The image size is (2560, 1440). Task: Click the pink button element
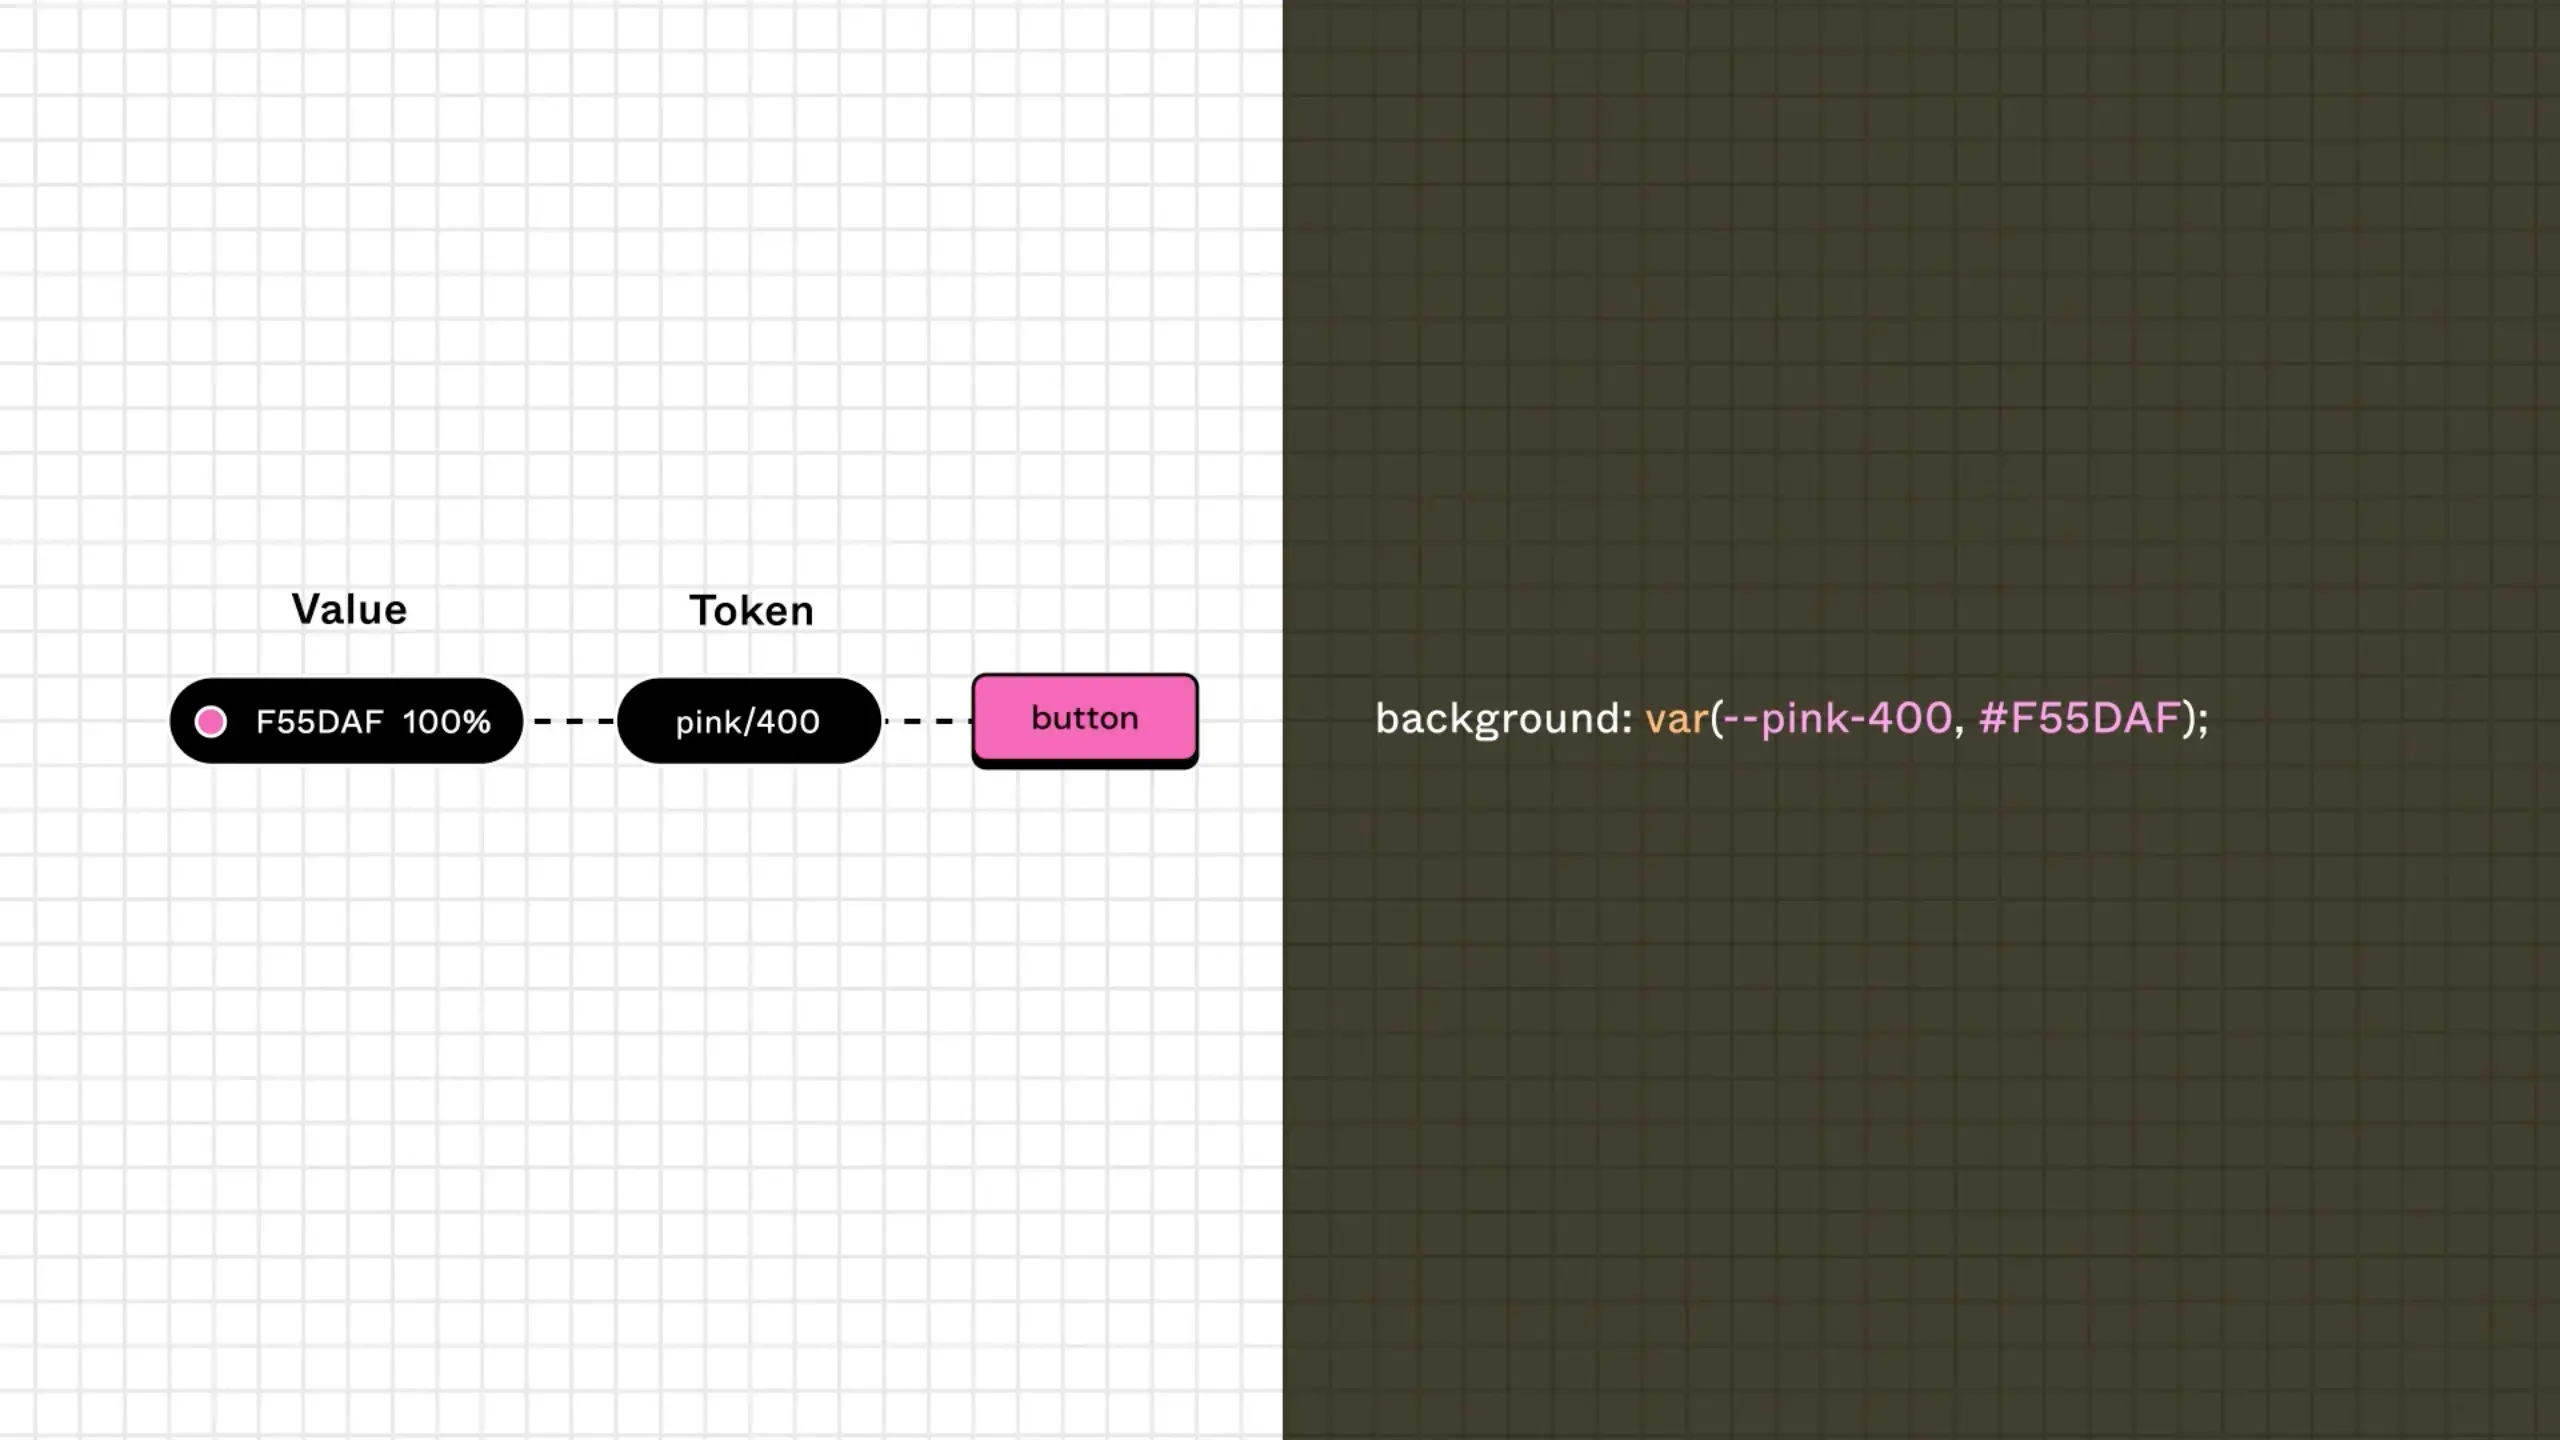[x=1085, y=720]
